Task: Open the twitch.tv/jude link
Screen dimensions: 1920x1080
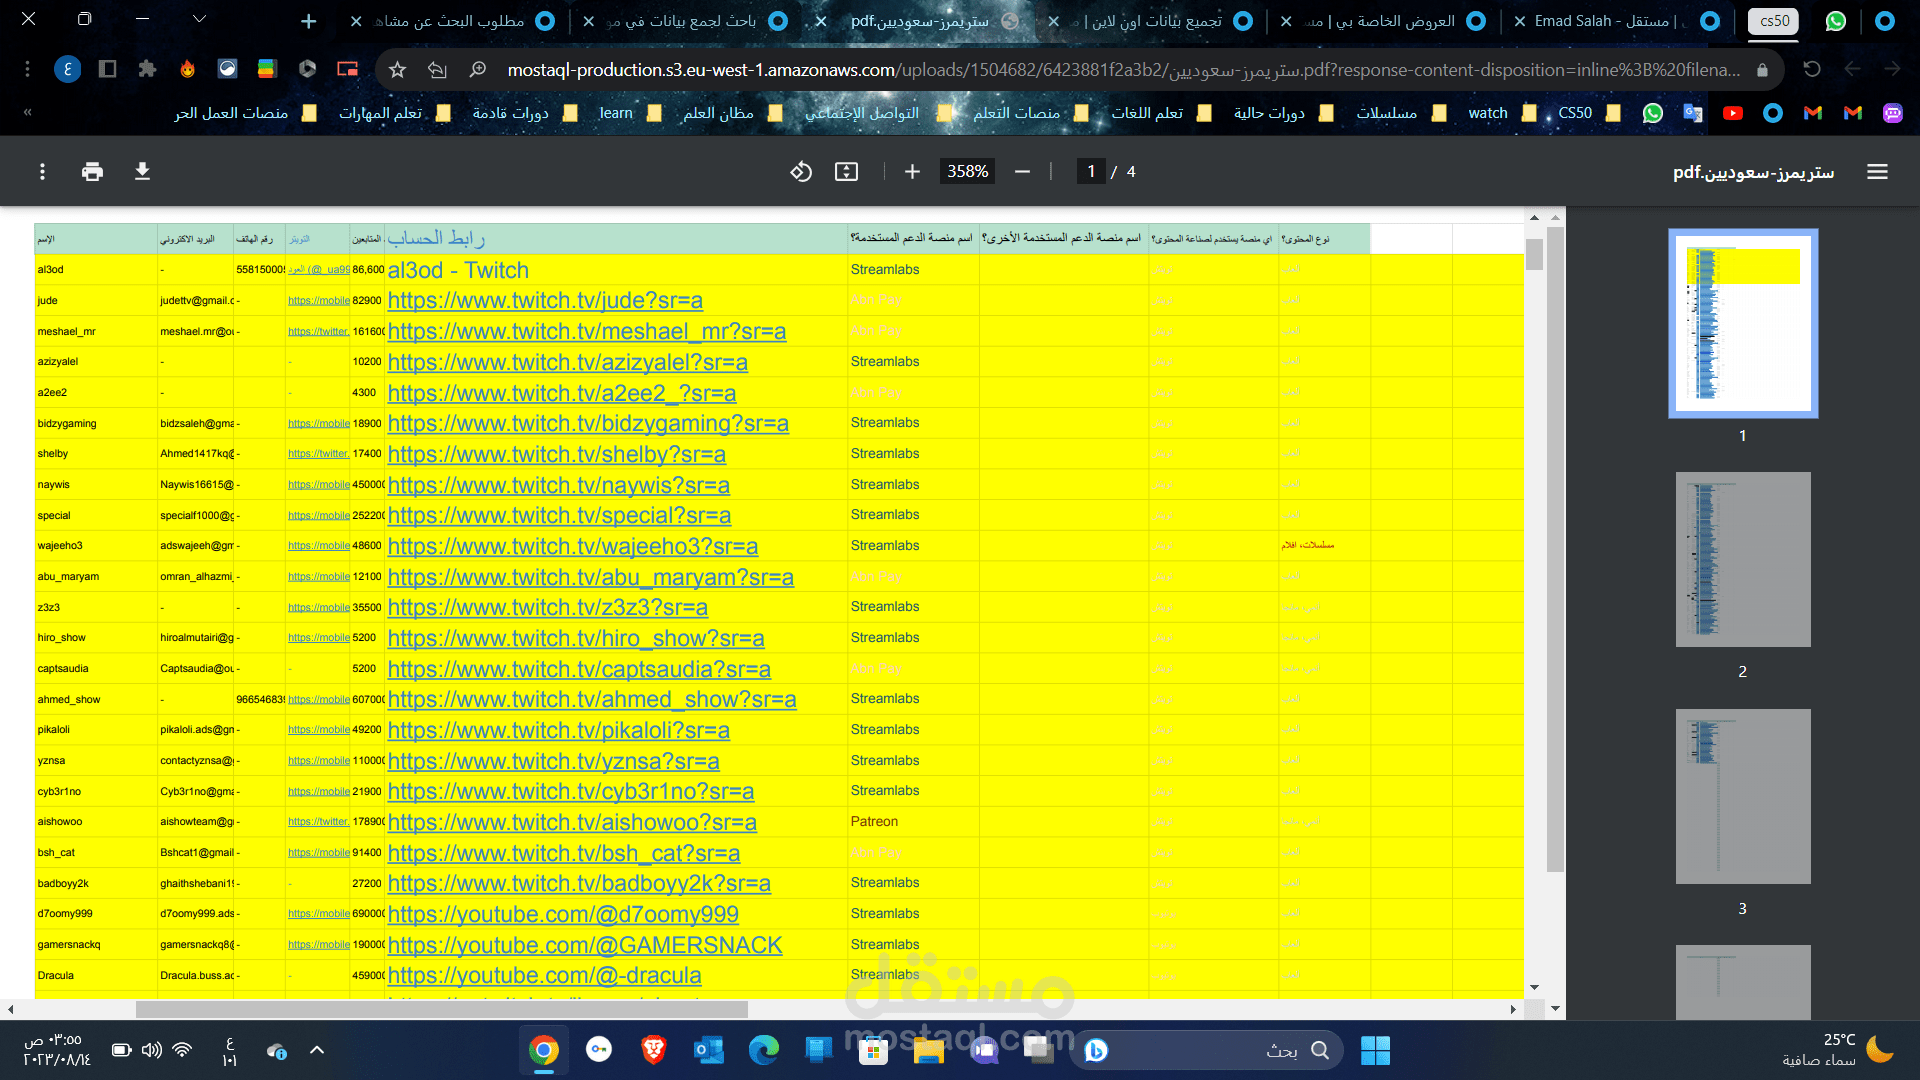Action: (545, 300)
